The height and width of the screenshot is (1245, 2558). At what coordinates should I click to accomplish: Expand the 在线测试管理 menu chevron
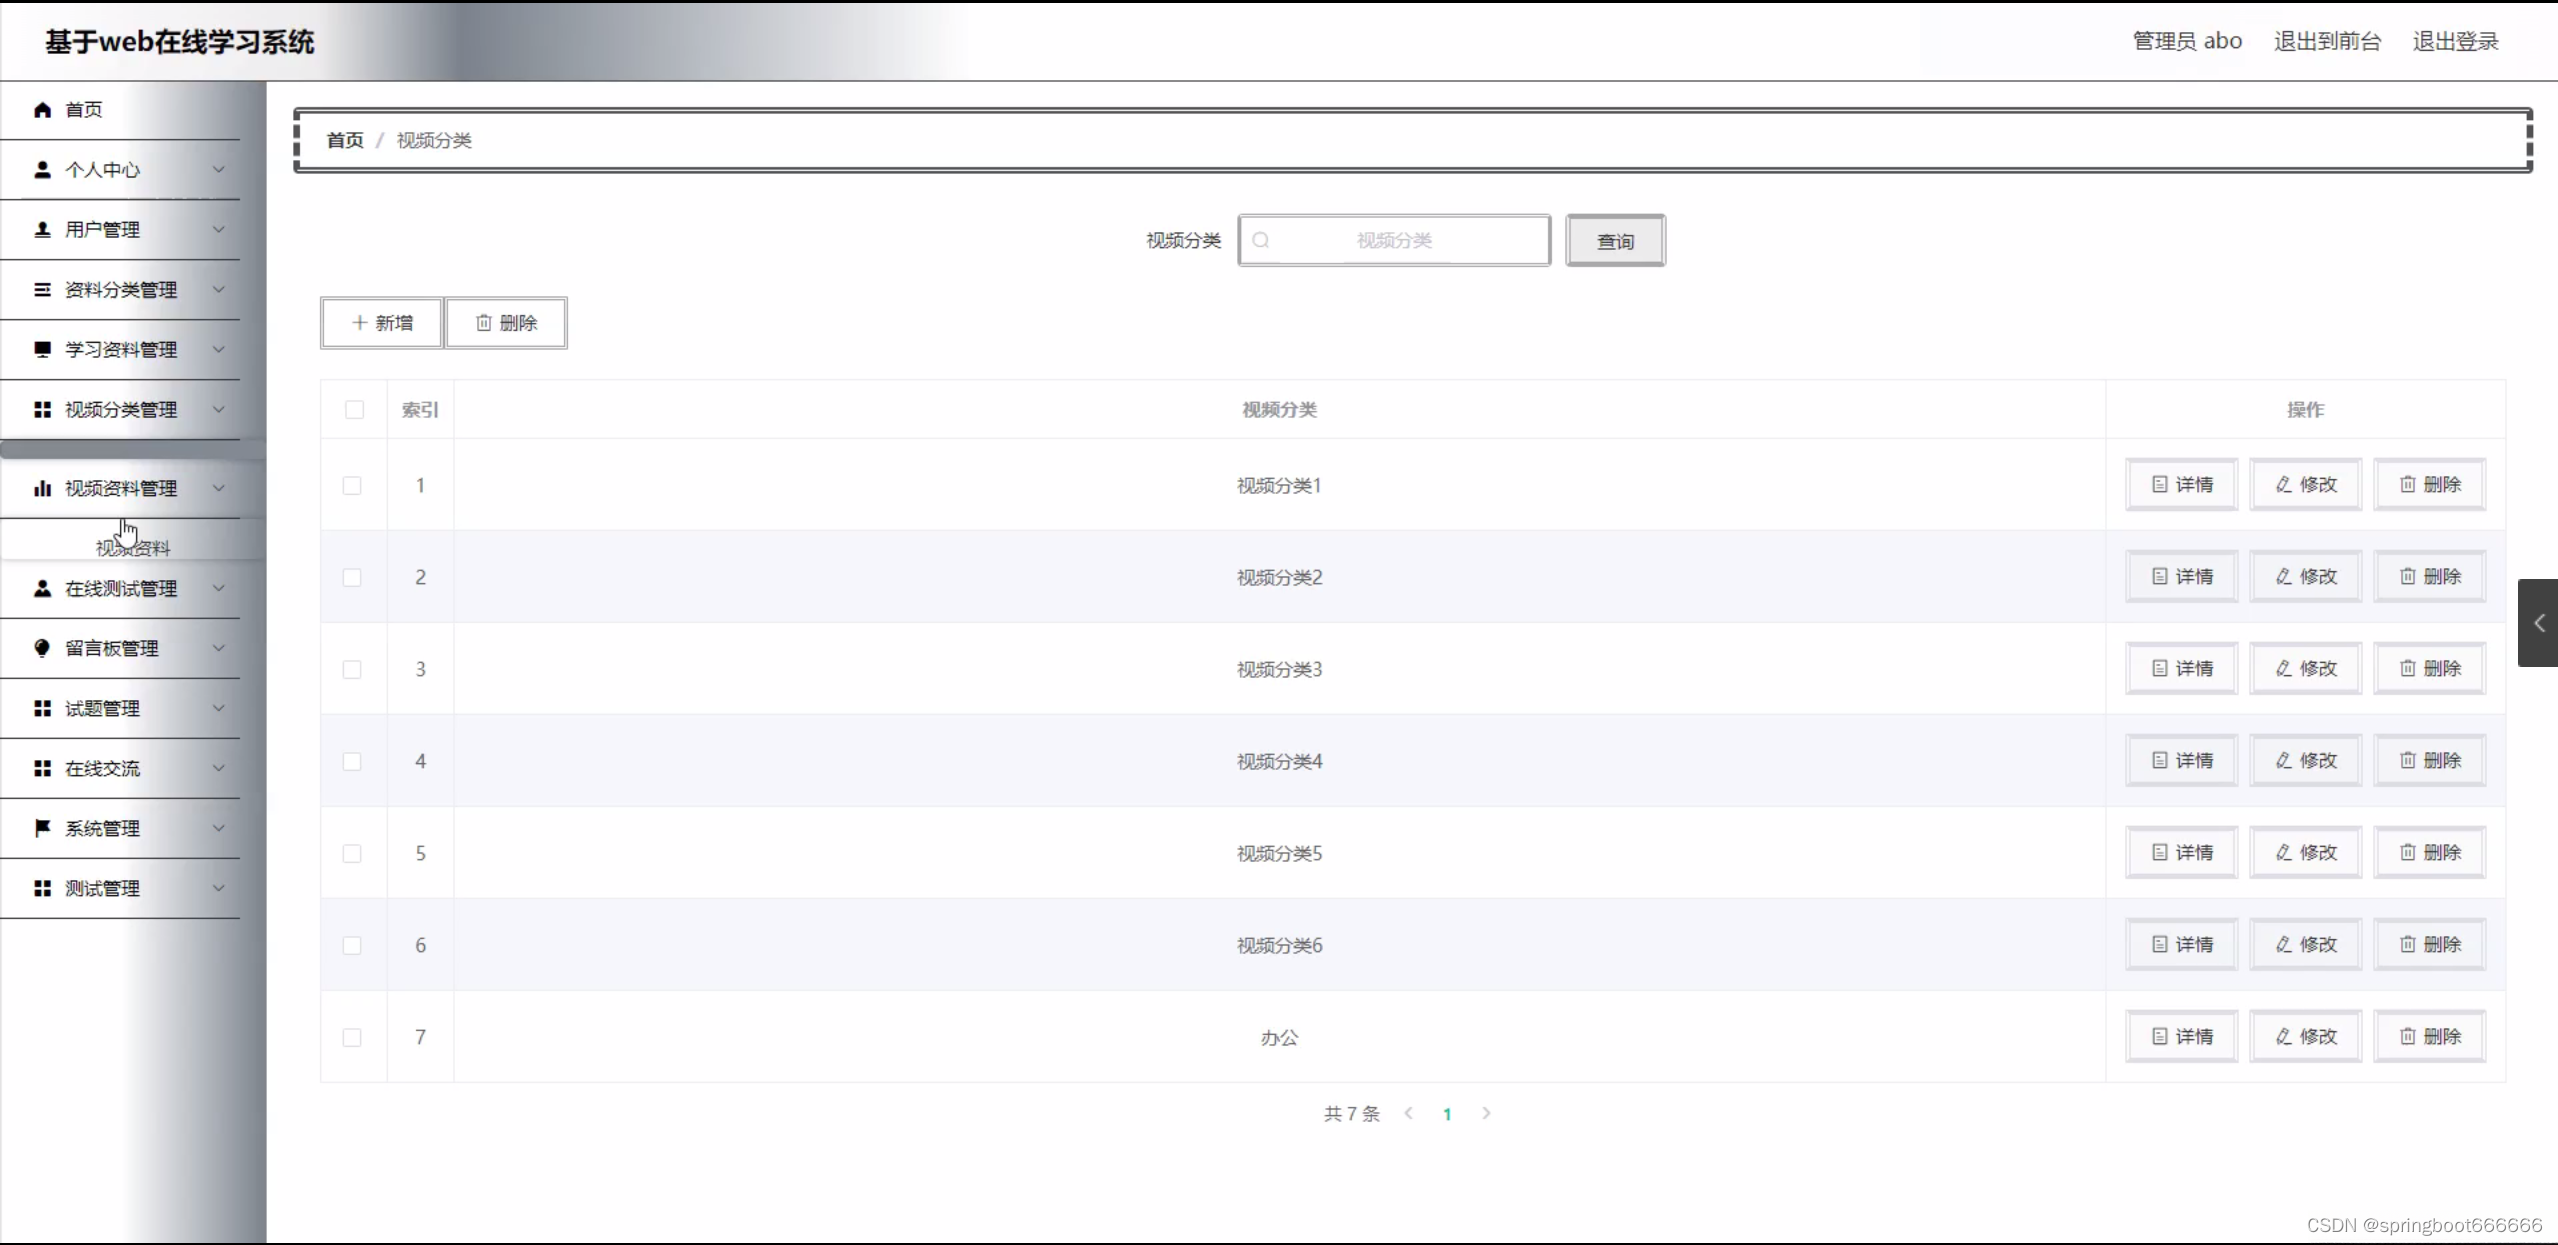(218, 588)
